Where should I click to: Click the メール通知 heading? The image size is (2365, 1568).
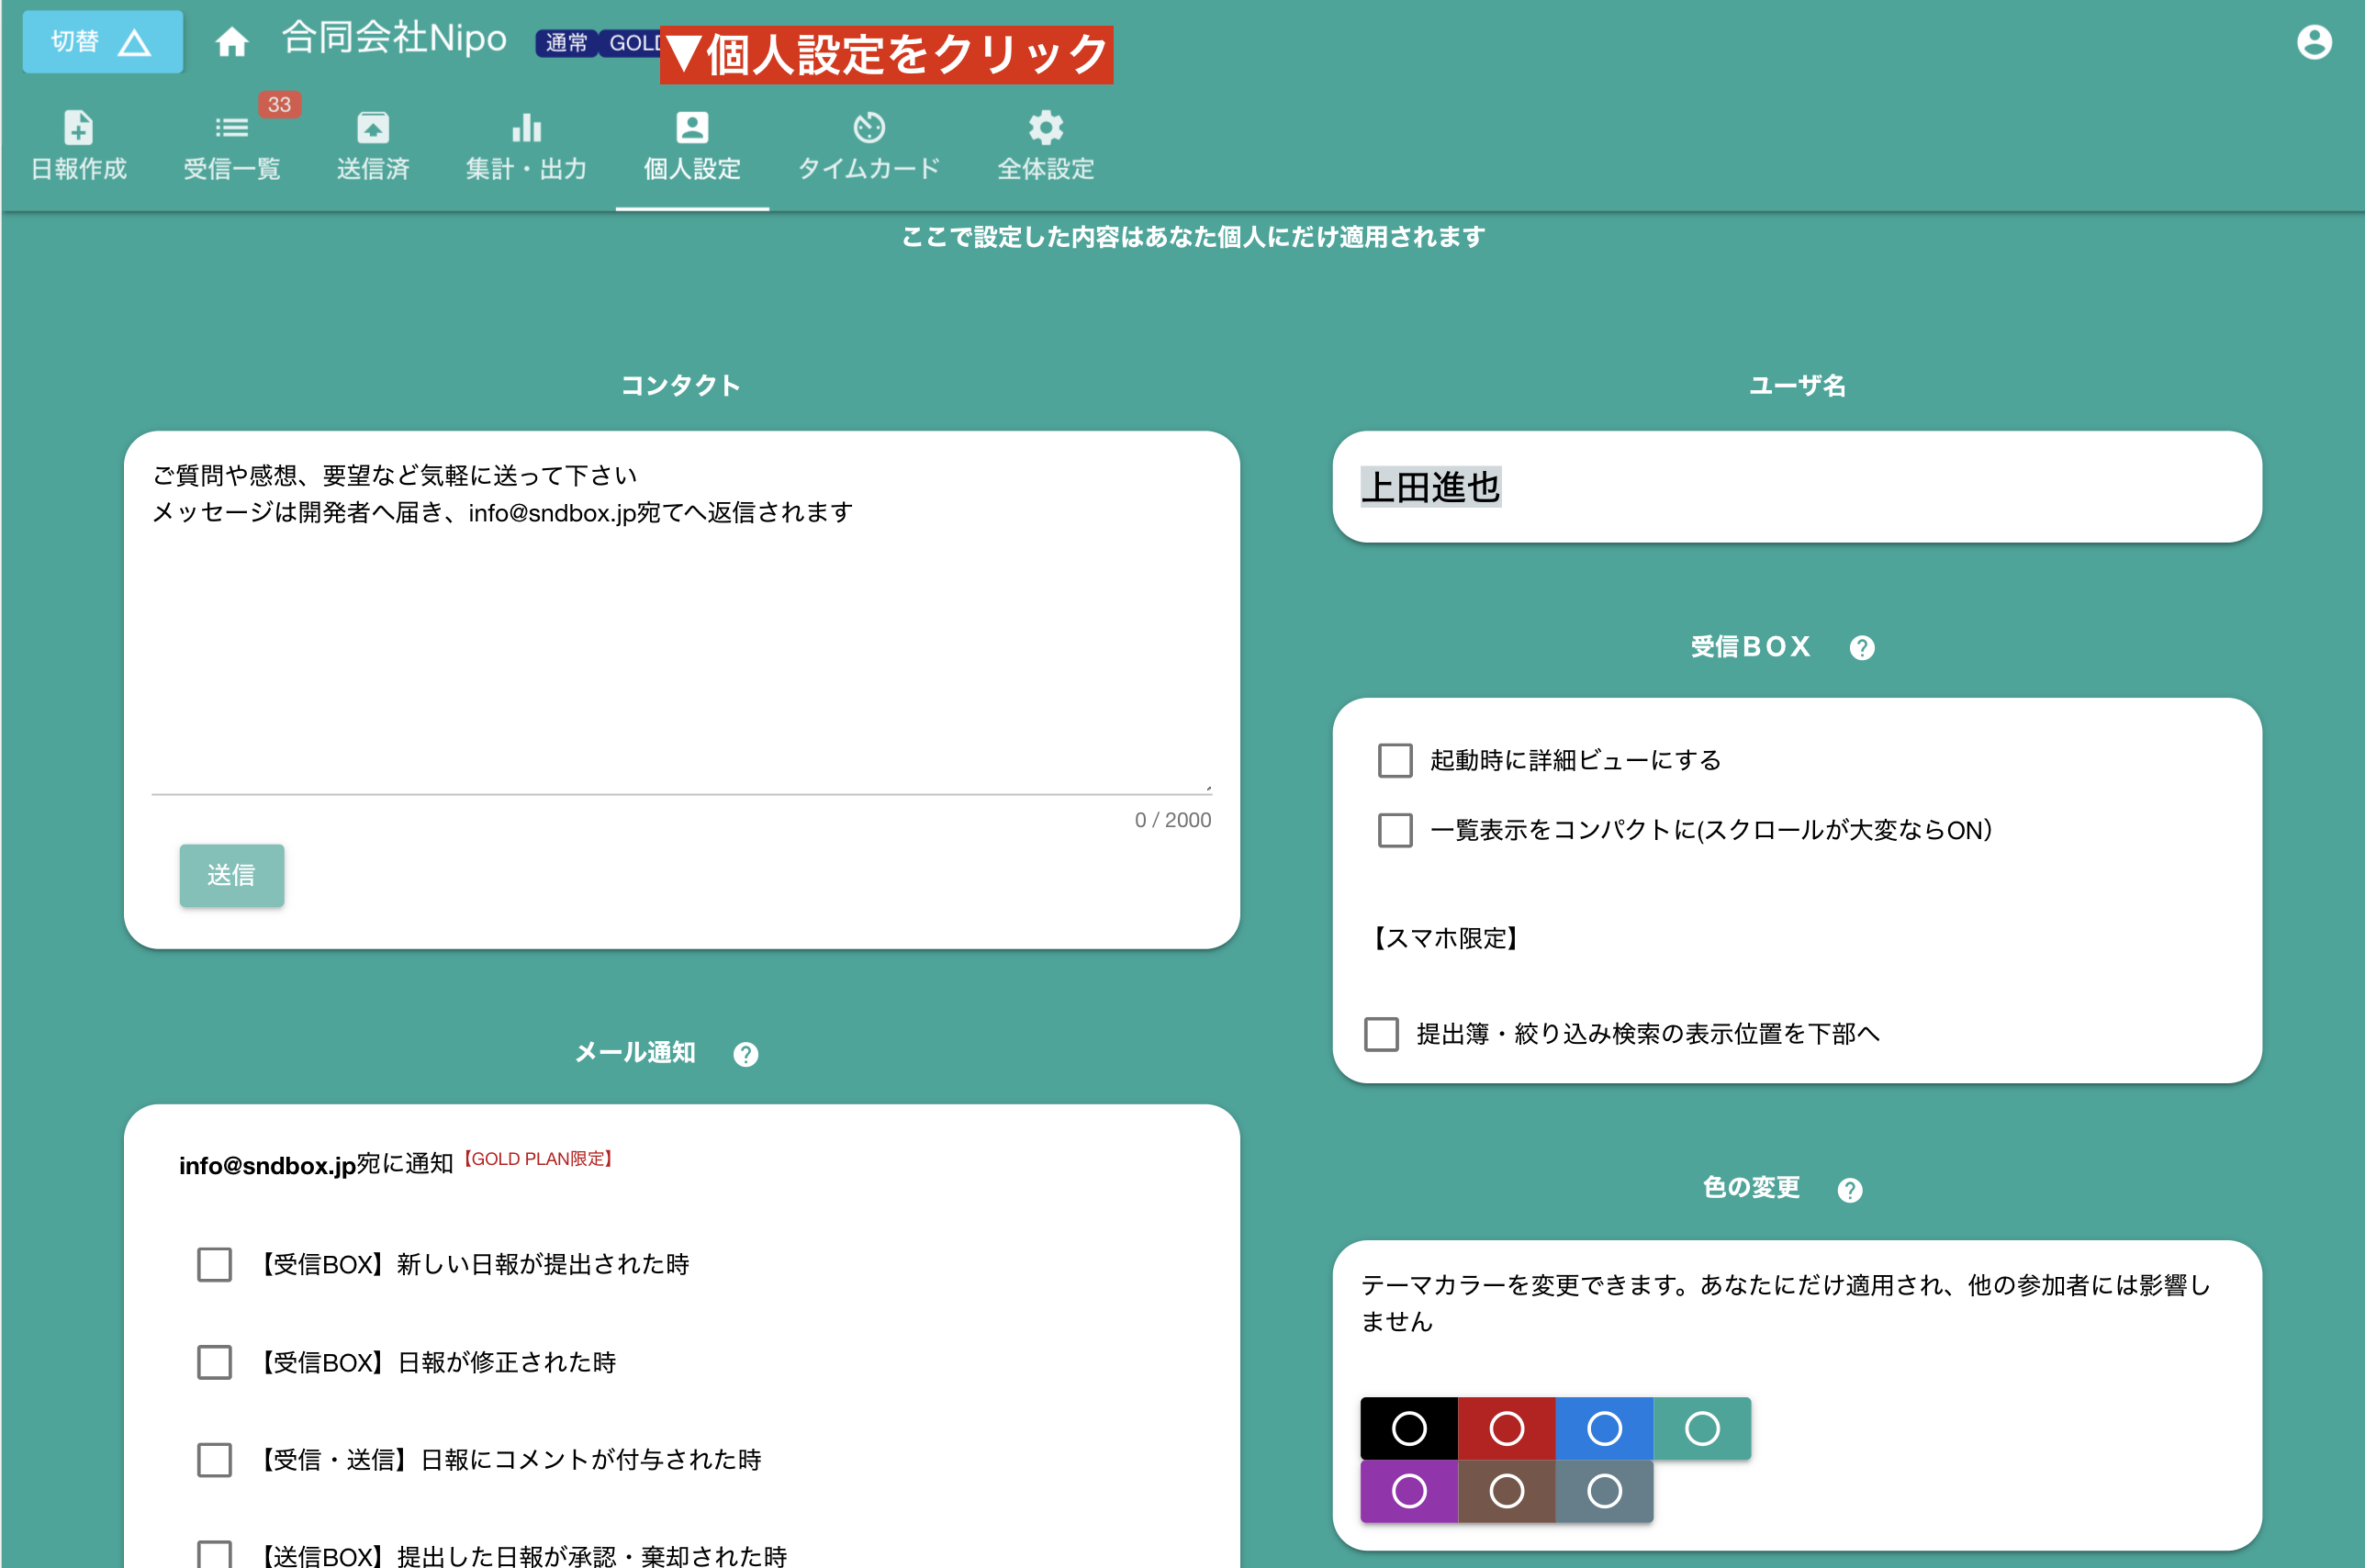coord(635,1052)
